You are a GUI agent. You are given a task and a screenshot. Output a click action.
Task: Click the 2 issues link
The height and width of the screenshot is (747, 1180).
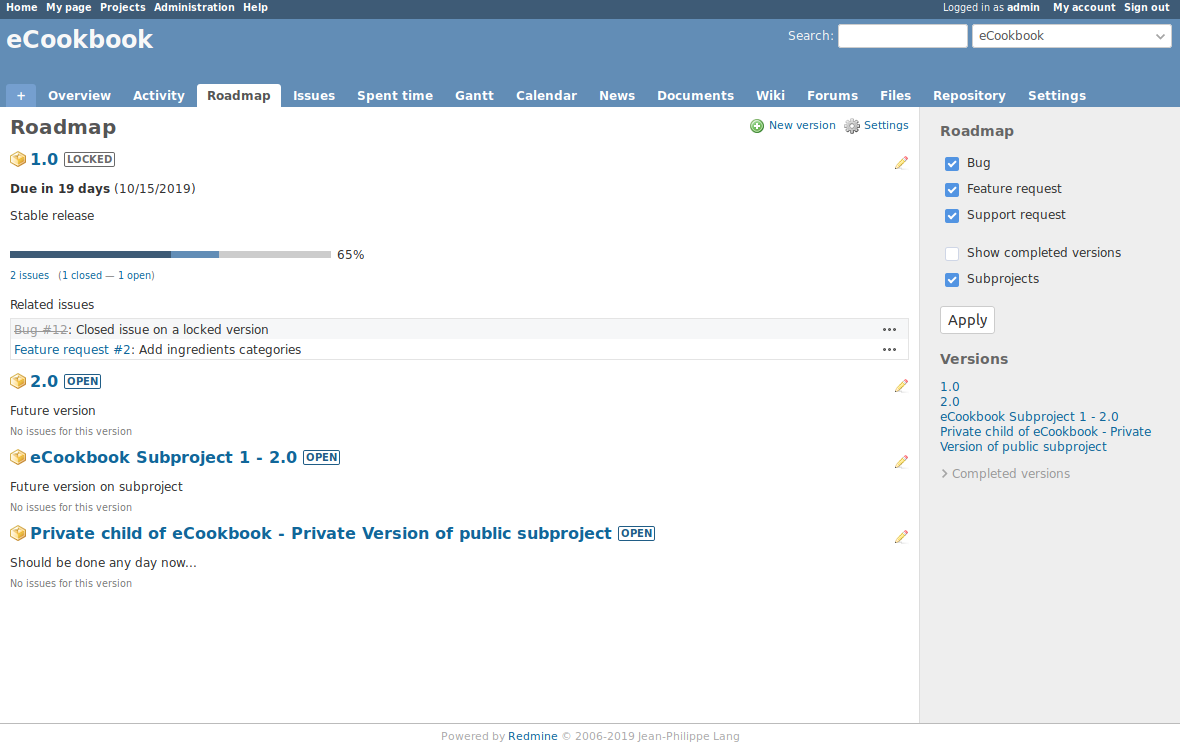coord(29,275)
